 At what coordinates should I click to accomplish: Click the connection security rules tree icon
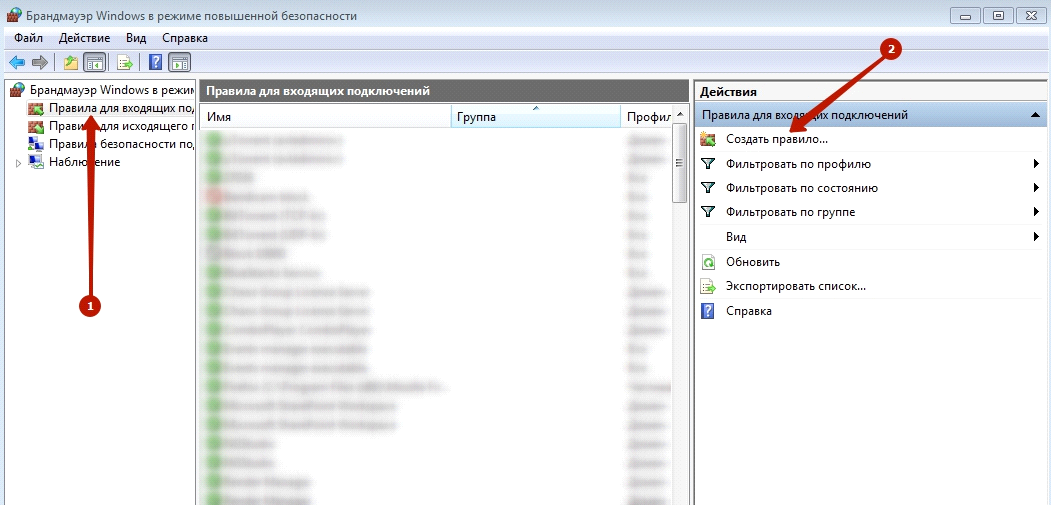[36, 144]
